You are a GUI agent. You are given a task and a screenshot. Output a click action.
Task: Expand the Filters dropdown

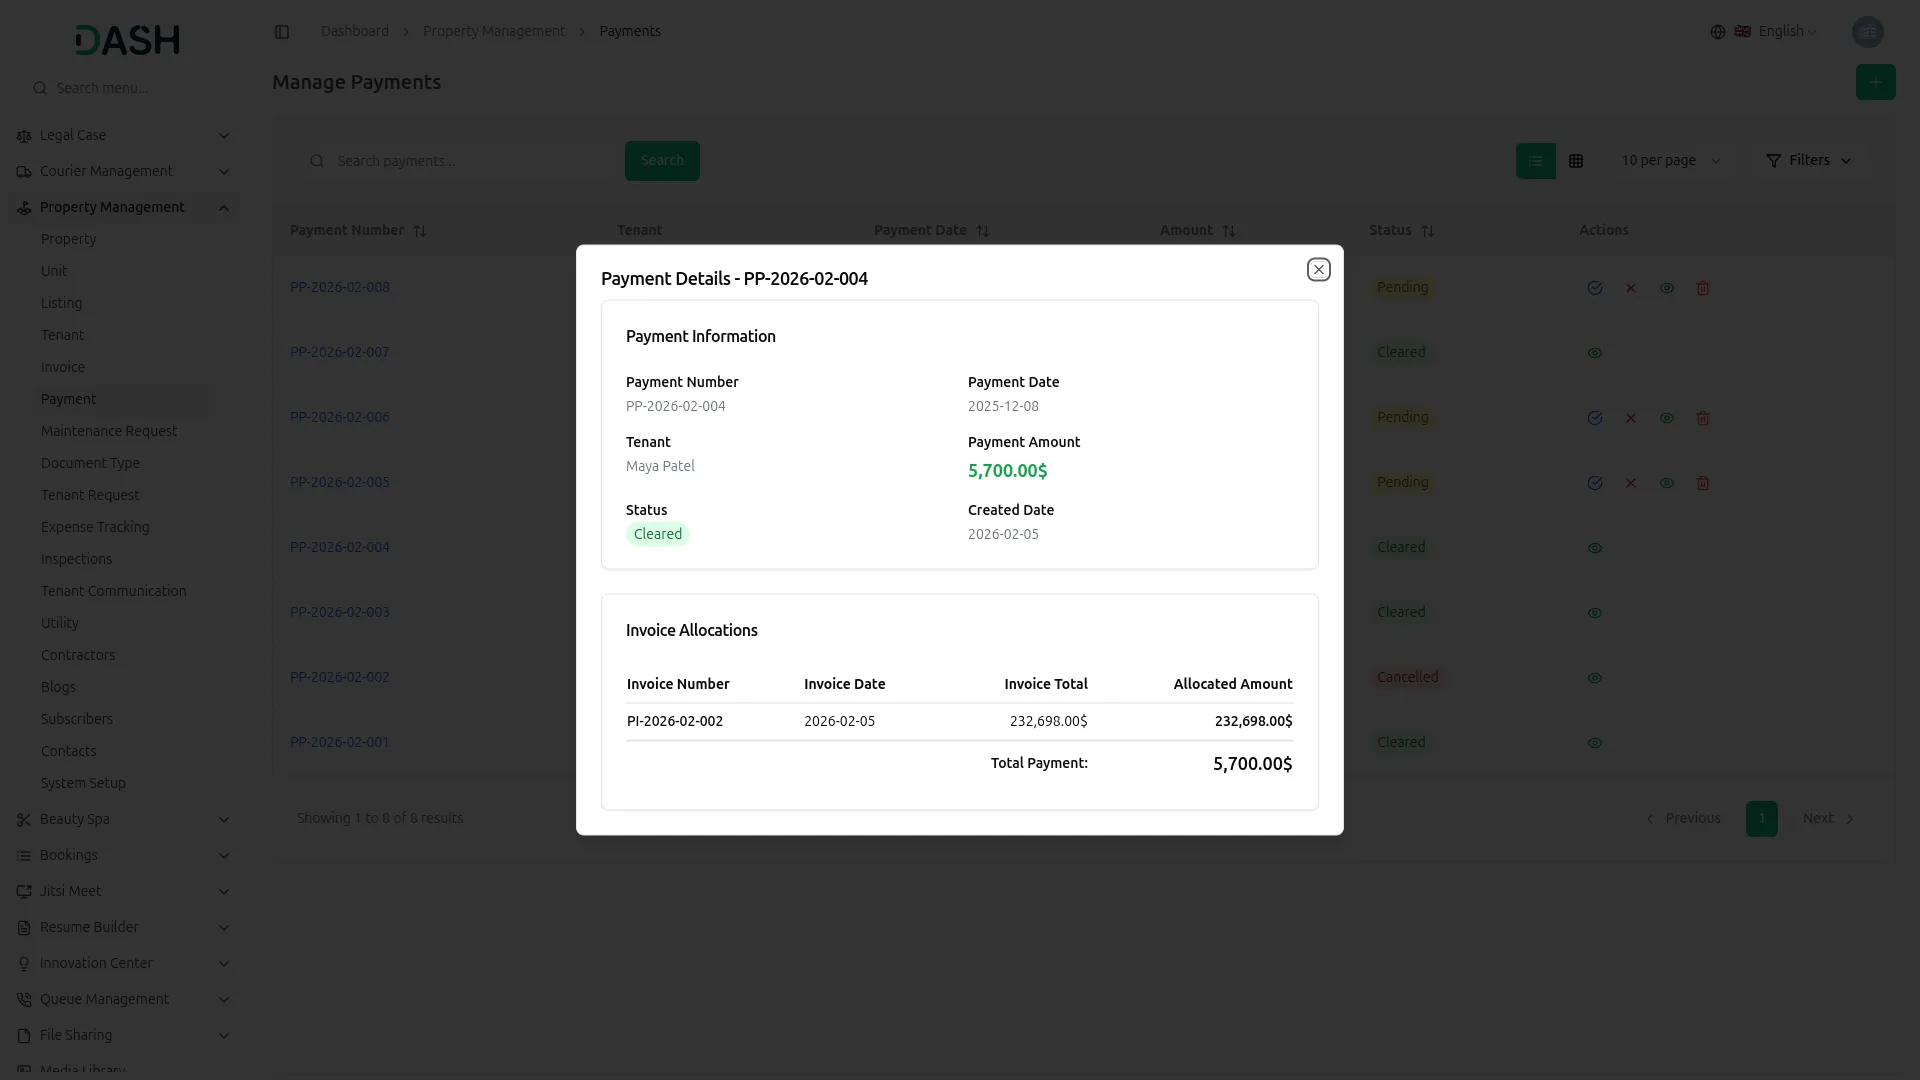[1808, 161]
